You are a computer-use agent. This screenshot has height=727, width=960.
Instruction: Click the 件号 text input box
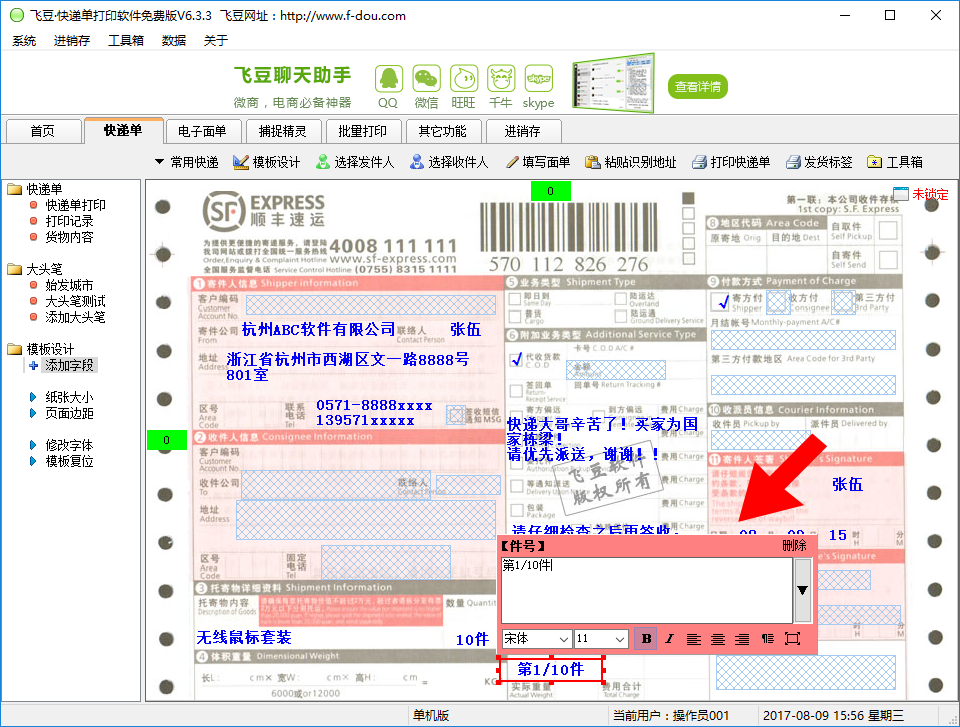[647, 590]
